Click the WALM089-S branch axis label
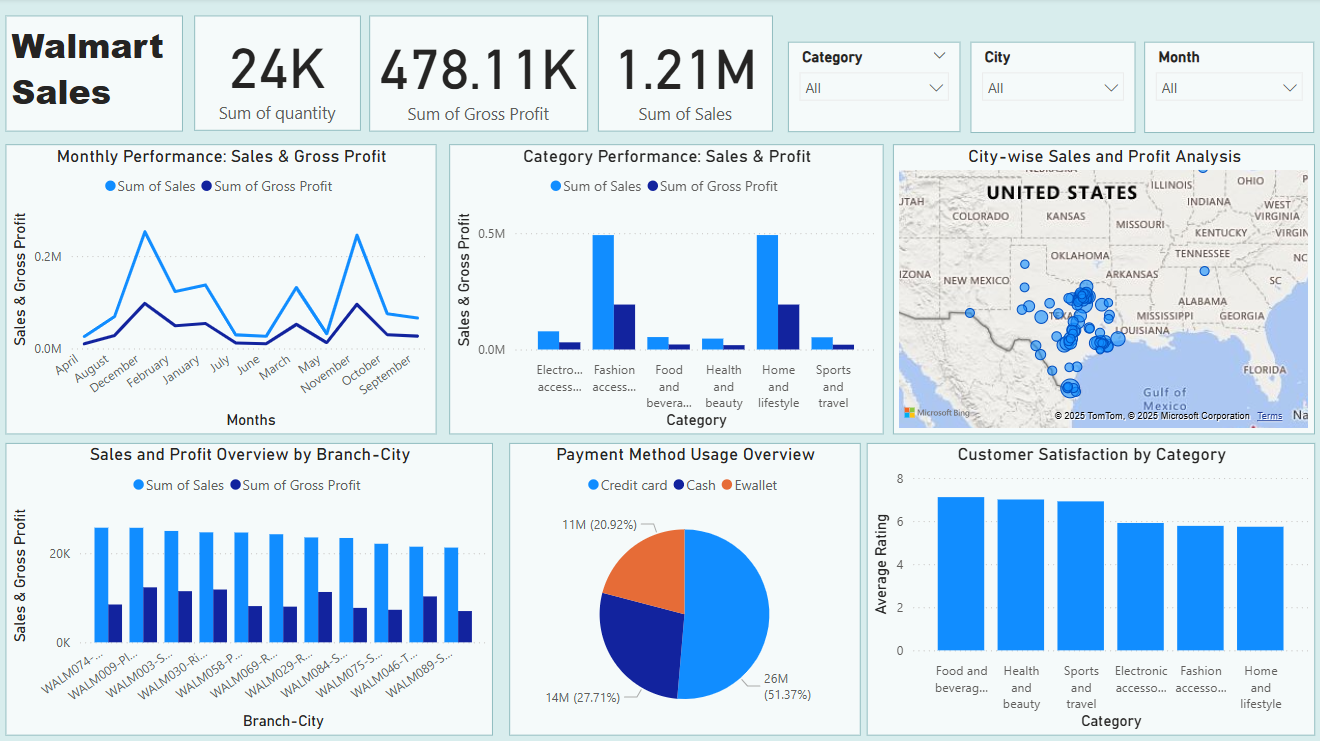 point(420,674)
